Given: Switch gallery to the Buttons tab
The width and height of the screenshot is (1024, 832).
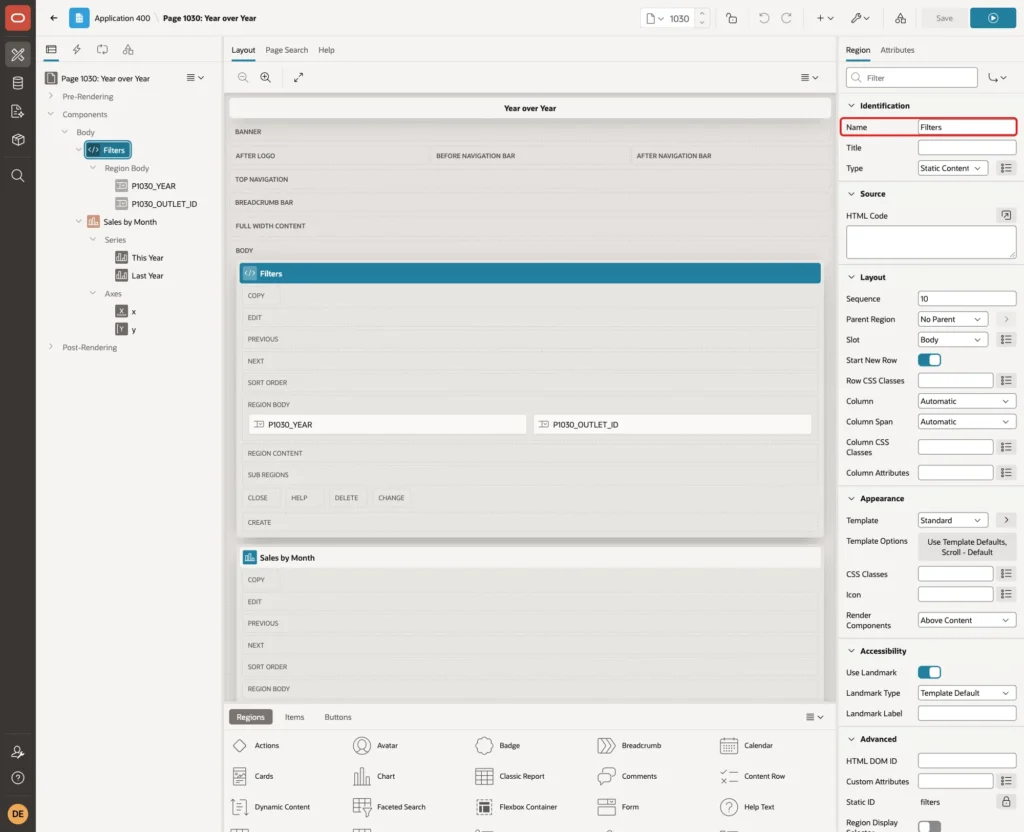Looking at the screenshot, I should tap(338, 717).
